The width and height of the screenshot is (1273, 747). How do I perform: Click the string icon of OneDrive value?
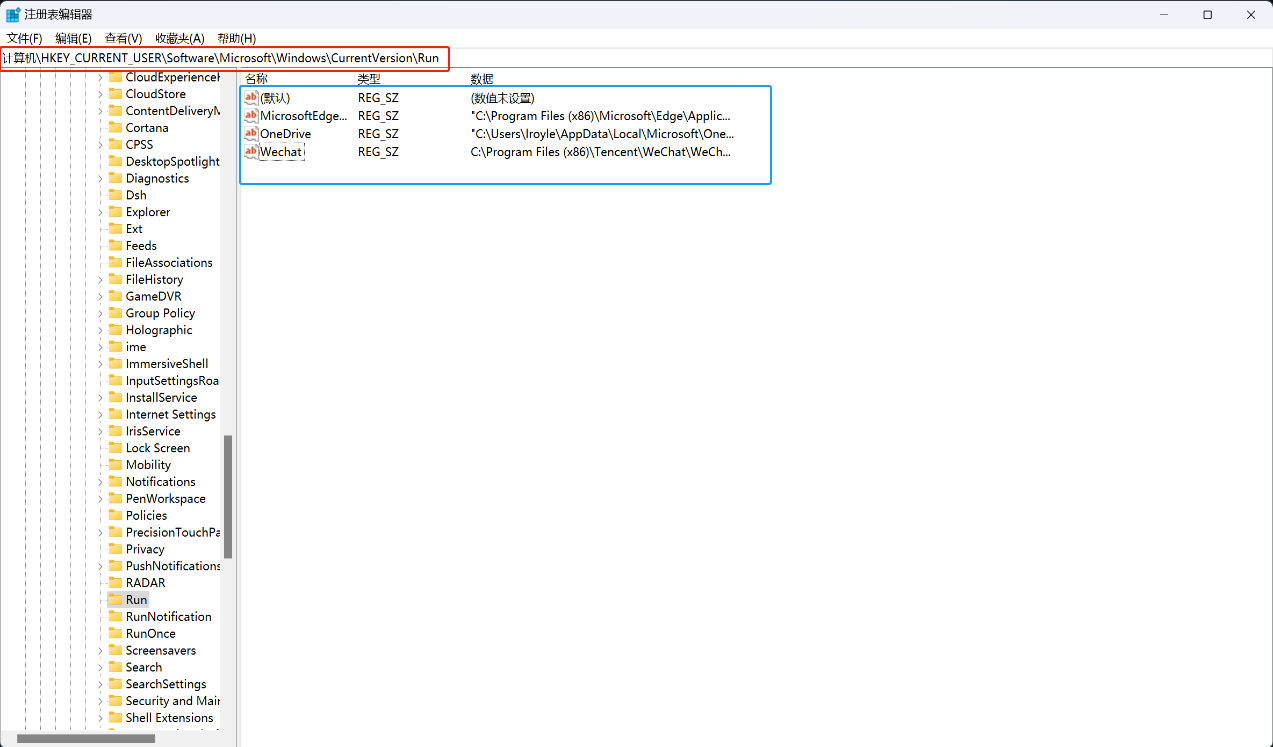[251, 134]
